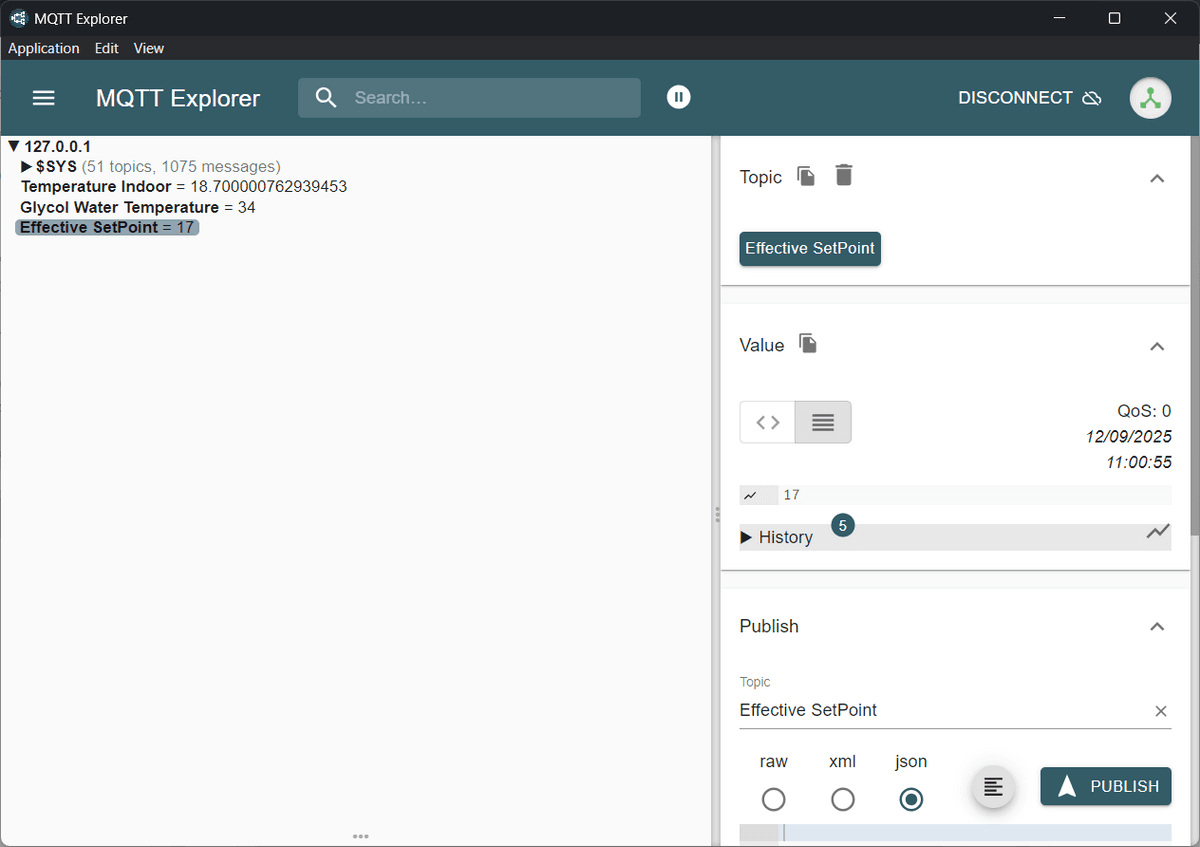Select the Effective SetPoint tree row

pyautogui.click(x=107, y=227)
